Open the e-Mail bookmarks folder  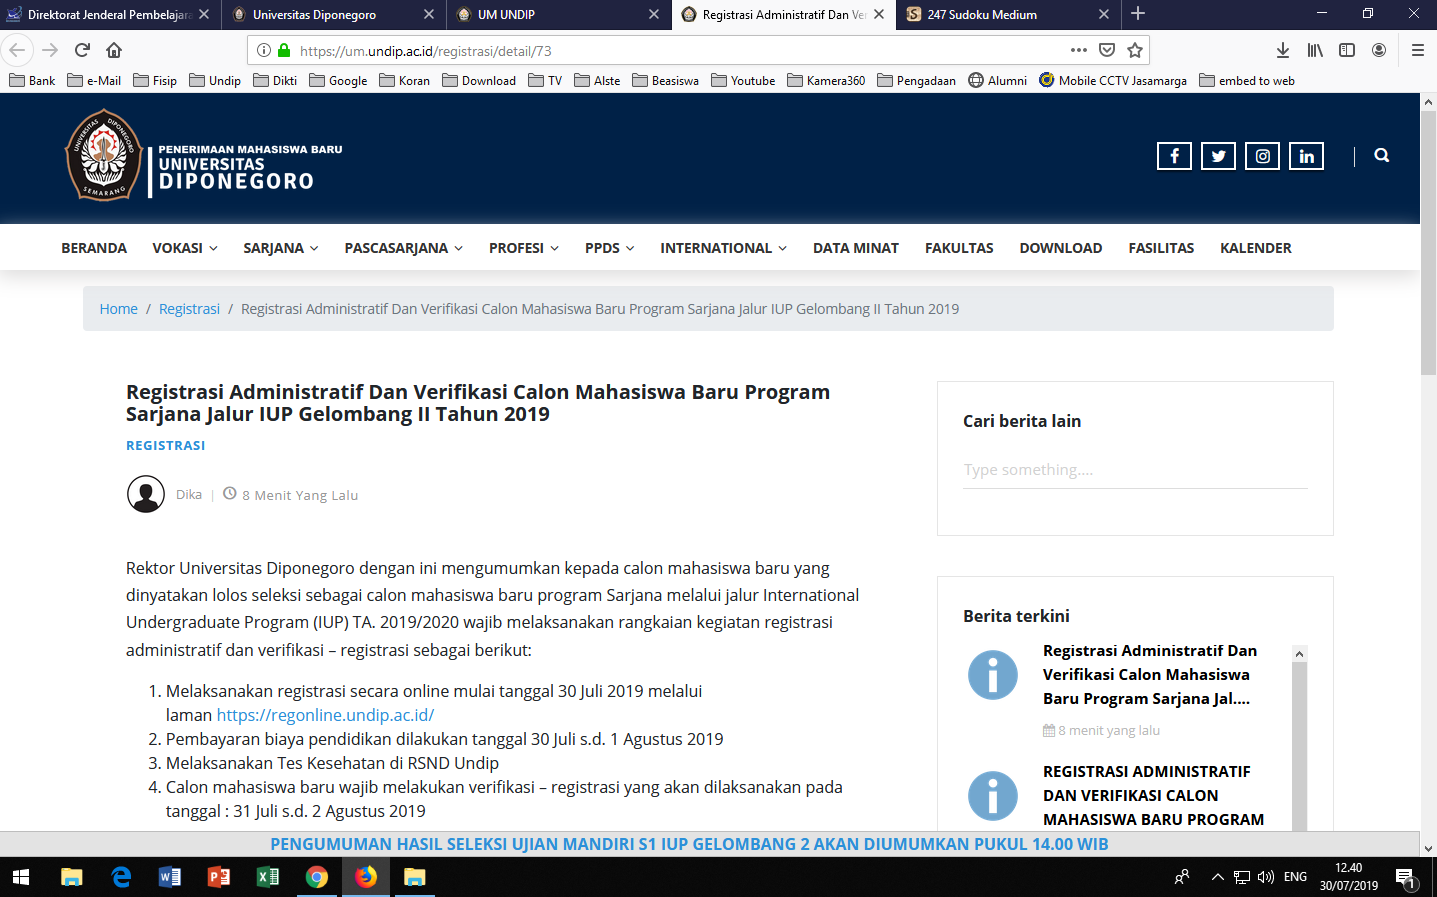[94, 80]
